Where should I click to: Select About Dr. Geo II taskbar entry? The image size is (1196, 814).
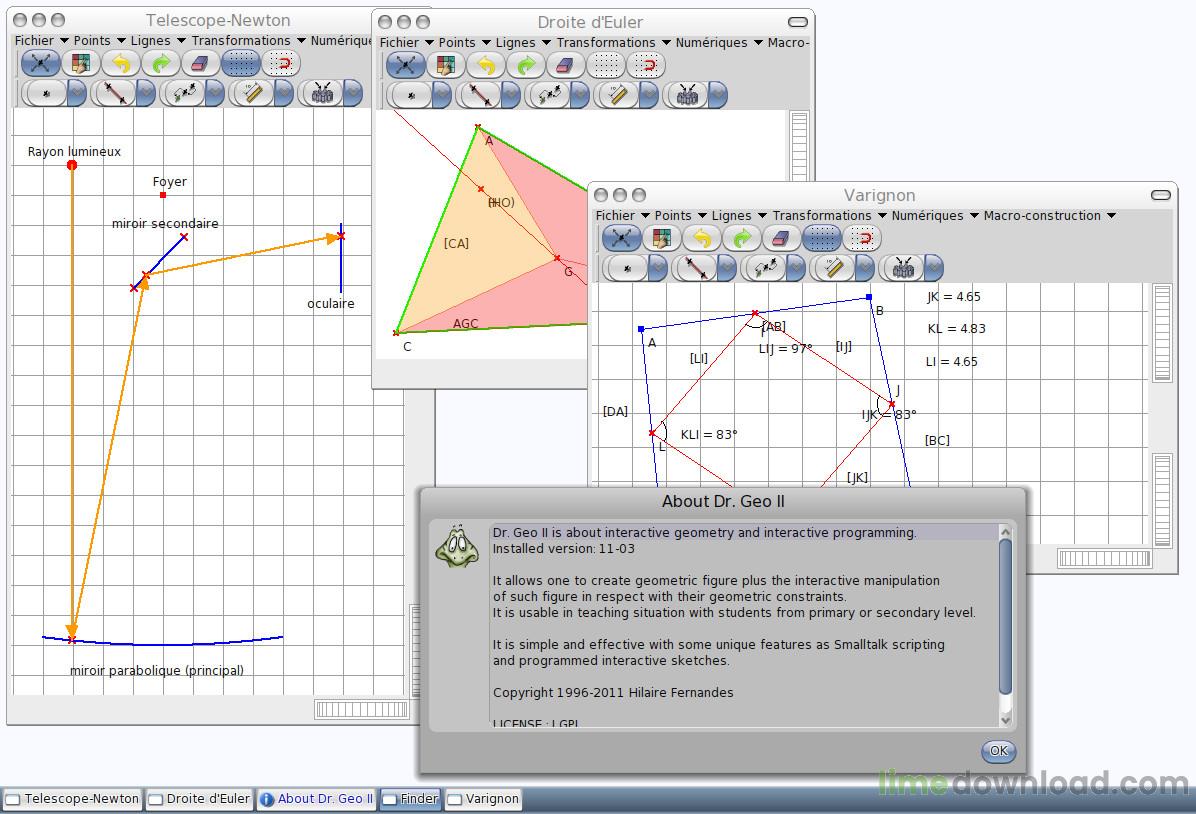click(316, 799)
